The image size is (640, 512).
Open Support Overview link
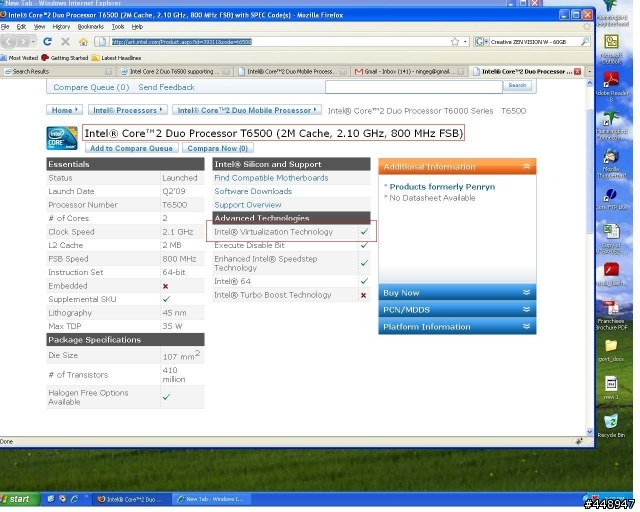tap(248, 205)
